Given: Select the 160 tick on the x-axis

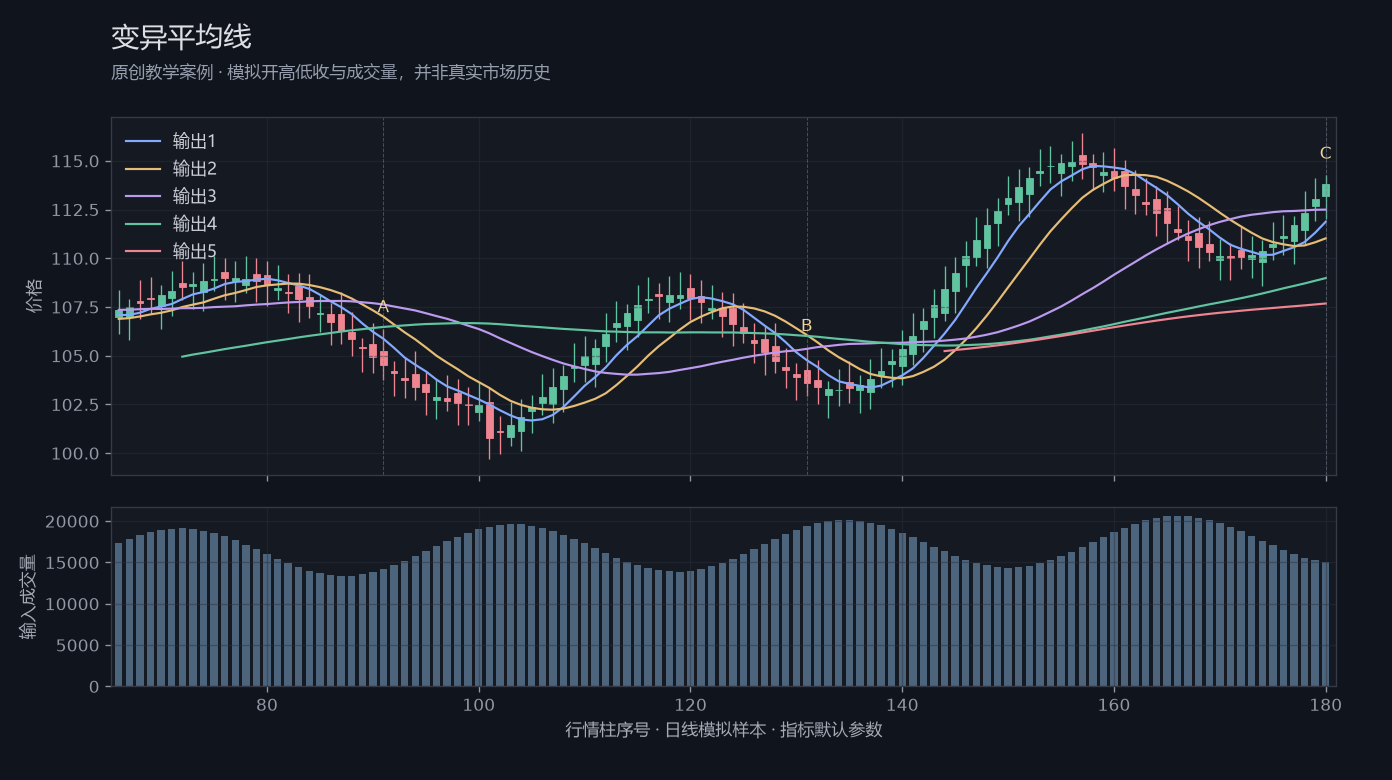Looking at the screenshot, I should [x=1114, y=704].
